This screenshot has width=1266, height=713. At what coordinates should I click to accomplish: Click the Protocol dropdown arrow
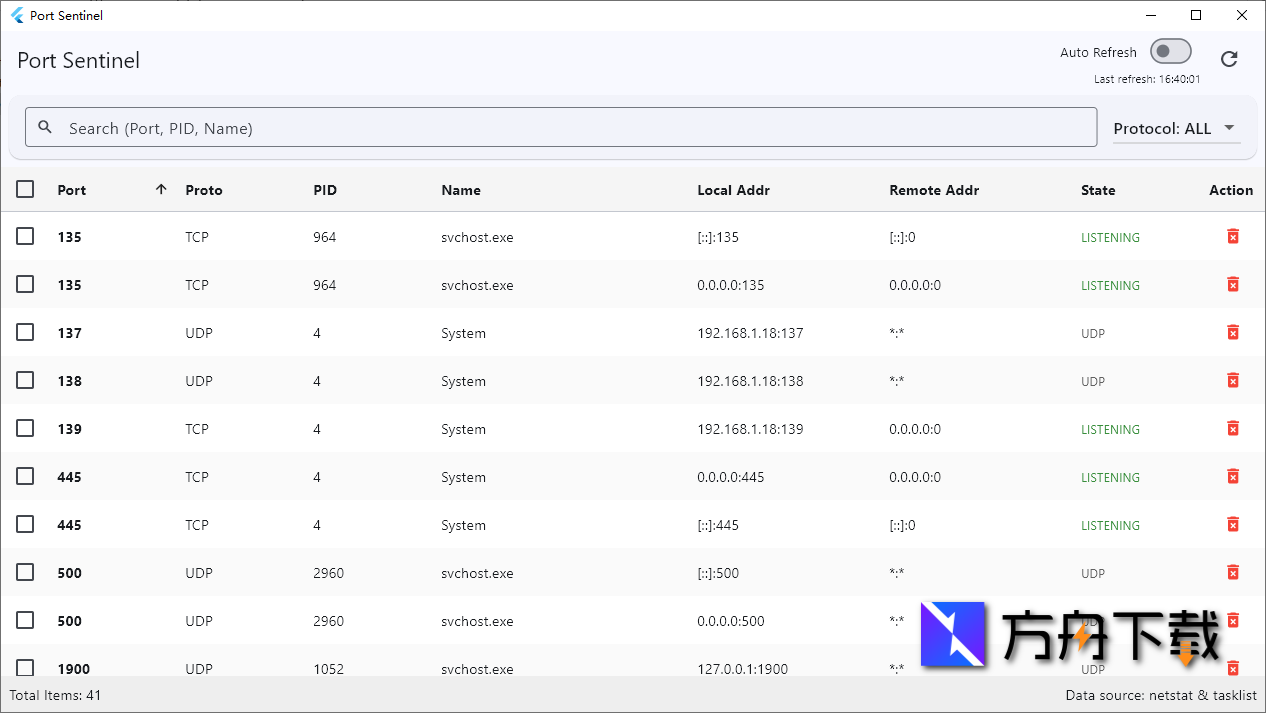pos(1229,128)
